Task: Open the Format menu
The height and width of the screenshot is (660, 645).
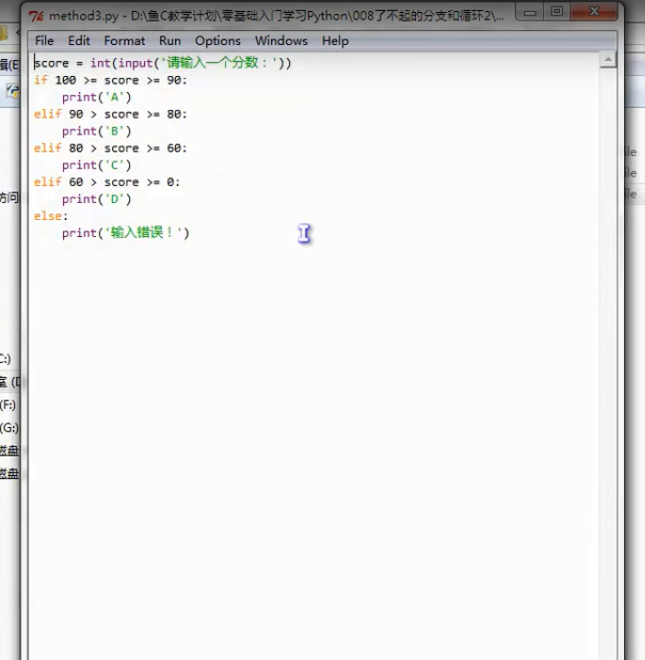Action: coord(124,41)
